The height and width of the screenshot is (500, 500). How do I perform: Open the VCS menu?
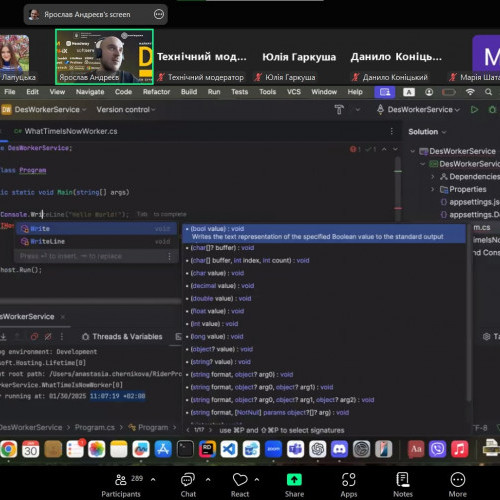(294, 92)
